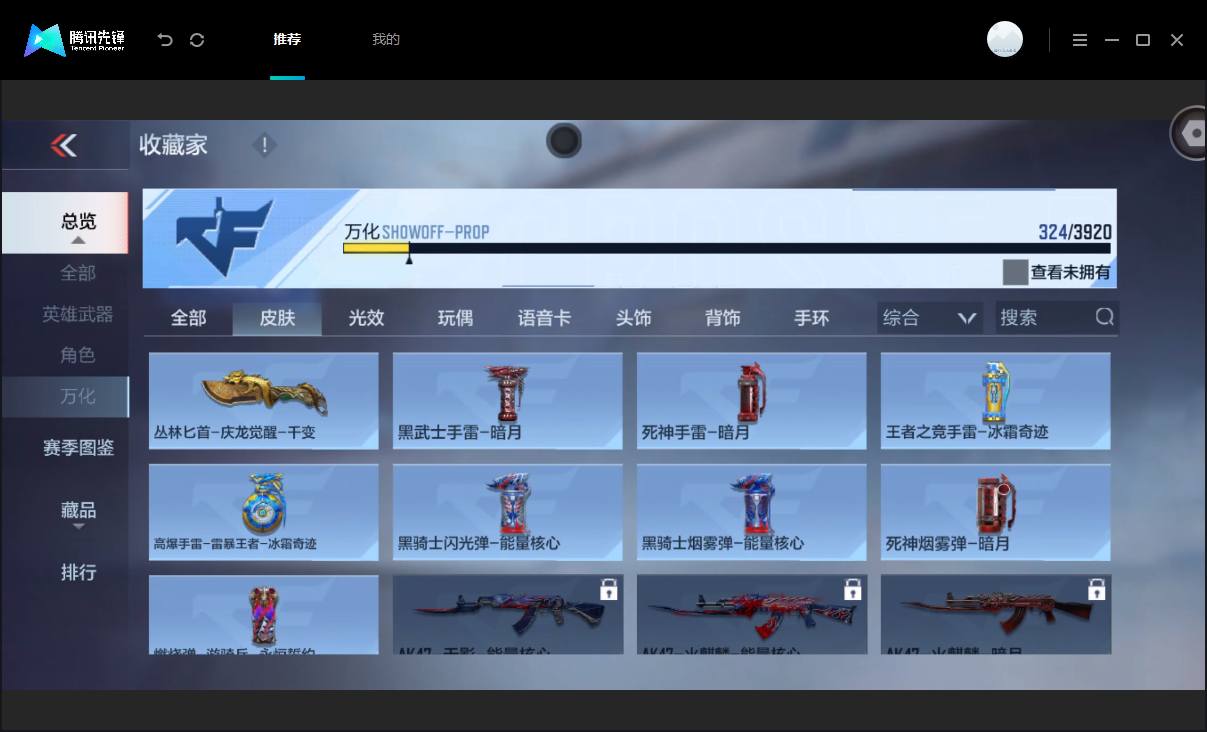Open the 黑武士手雷-暗月 item card
The image size is (1207, 732).
click(x=507, y=400)
